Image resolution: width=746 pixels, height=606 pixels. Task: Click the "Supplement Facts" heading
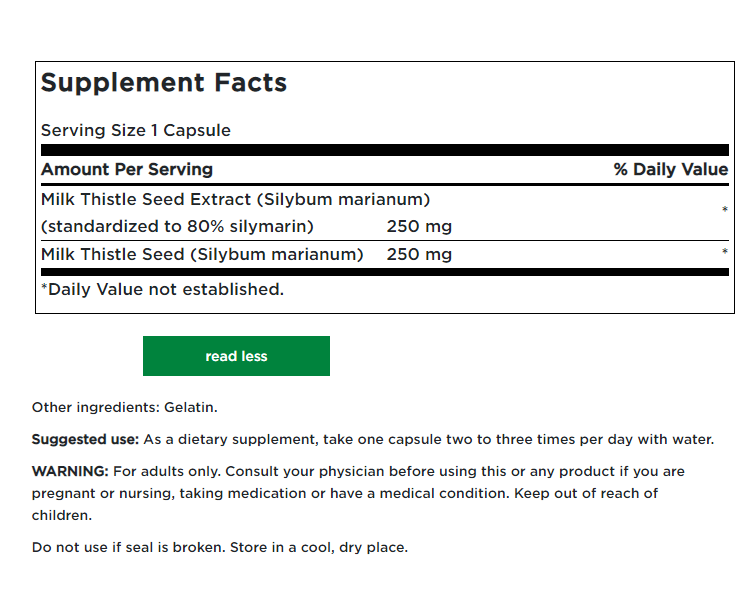click(164, 83)
